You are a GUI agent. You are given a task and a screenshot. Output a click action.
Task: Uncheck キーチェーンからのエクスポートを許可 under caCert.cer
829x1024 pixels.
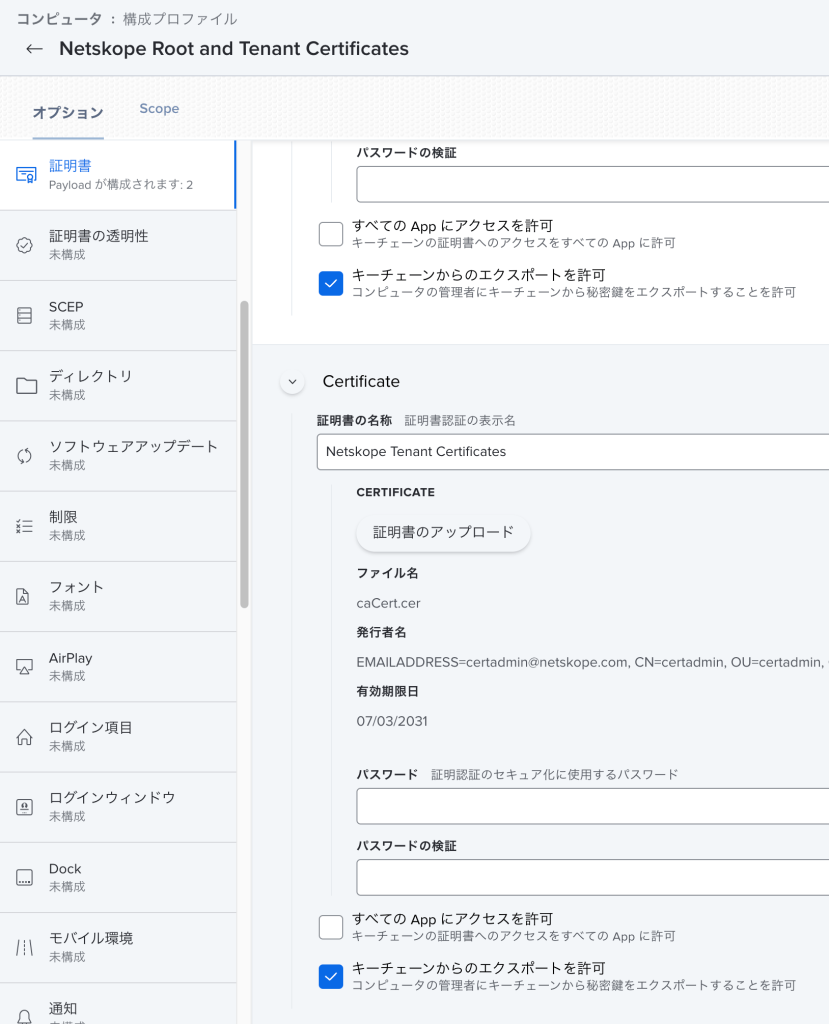pos(331,976)
